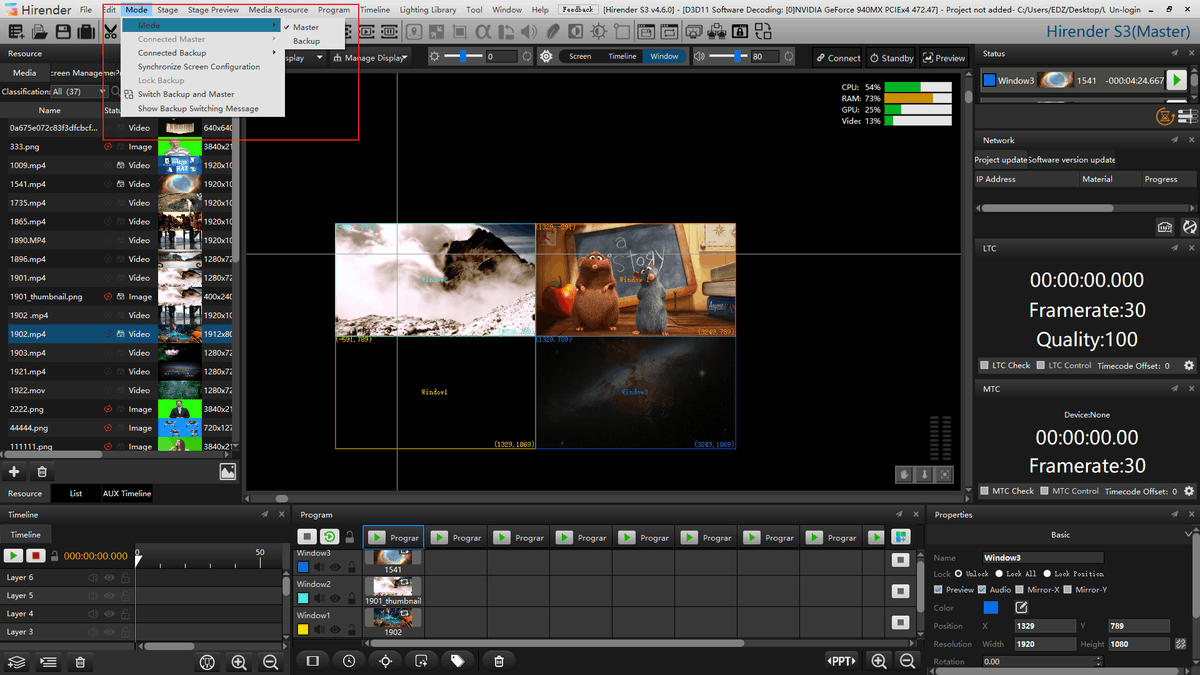Stop the Timeline with red stop button
The image size is (1200, 675).
pyautogui.click(x=36, y=555)
